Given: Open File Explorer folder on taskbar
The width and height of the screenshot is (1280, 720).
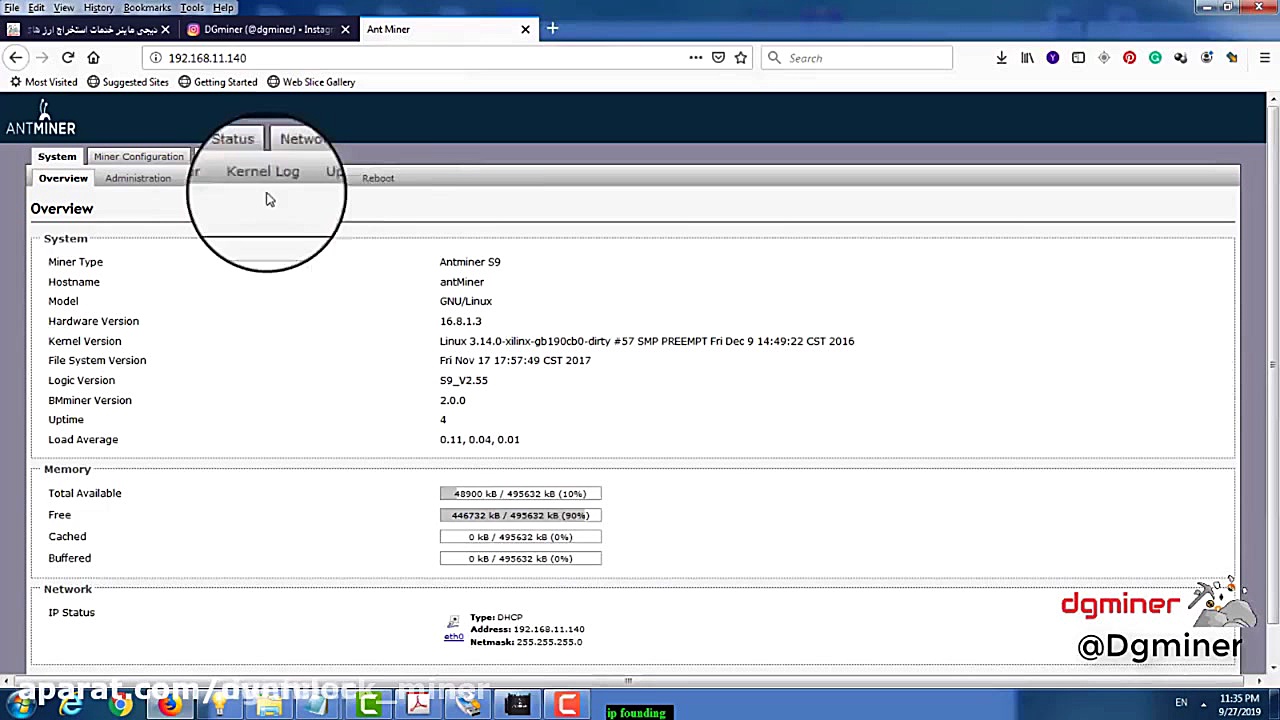Looking at the screenshot, I should 268,705.
